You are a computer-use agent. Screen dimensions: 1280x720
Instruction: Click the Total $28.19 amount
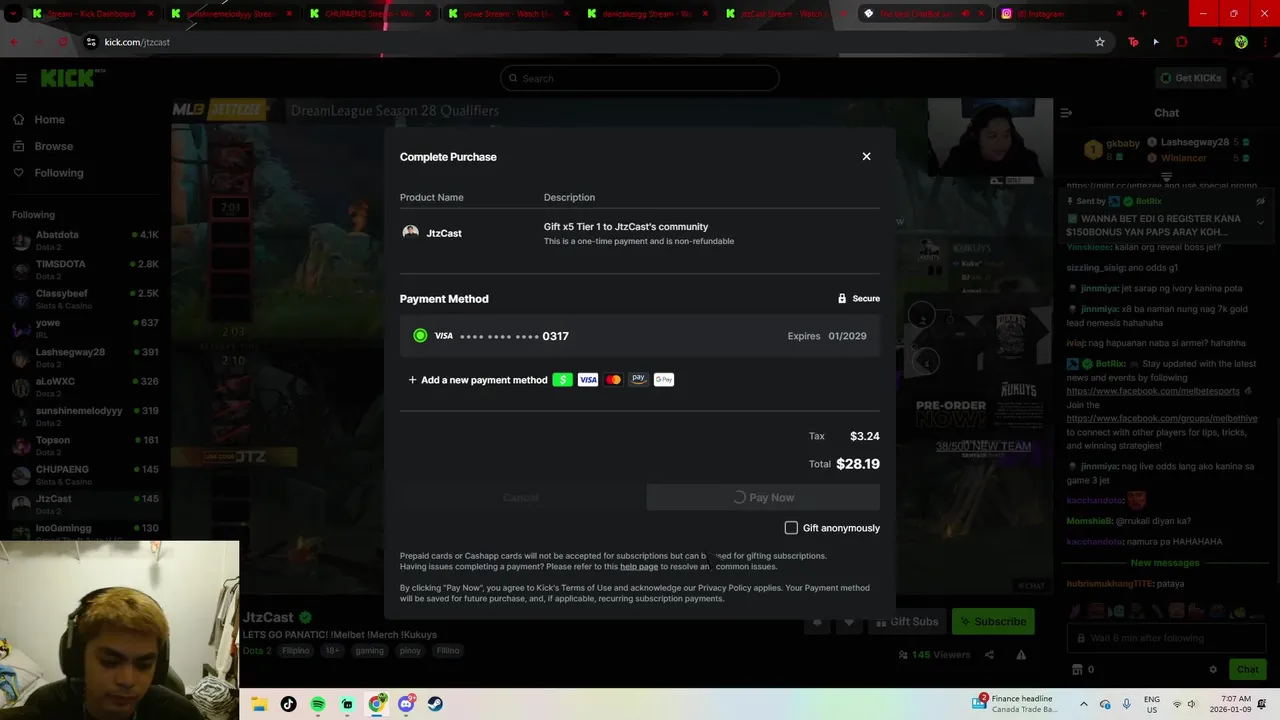pos(858,464)
